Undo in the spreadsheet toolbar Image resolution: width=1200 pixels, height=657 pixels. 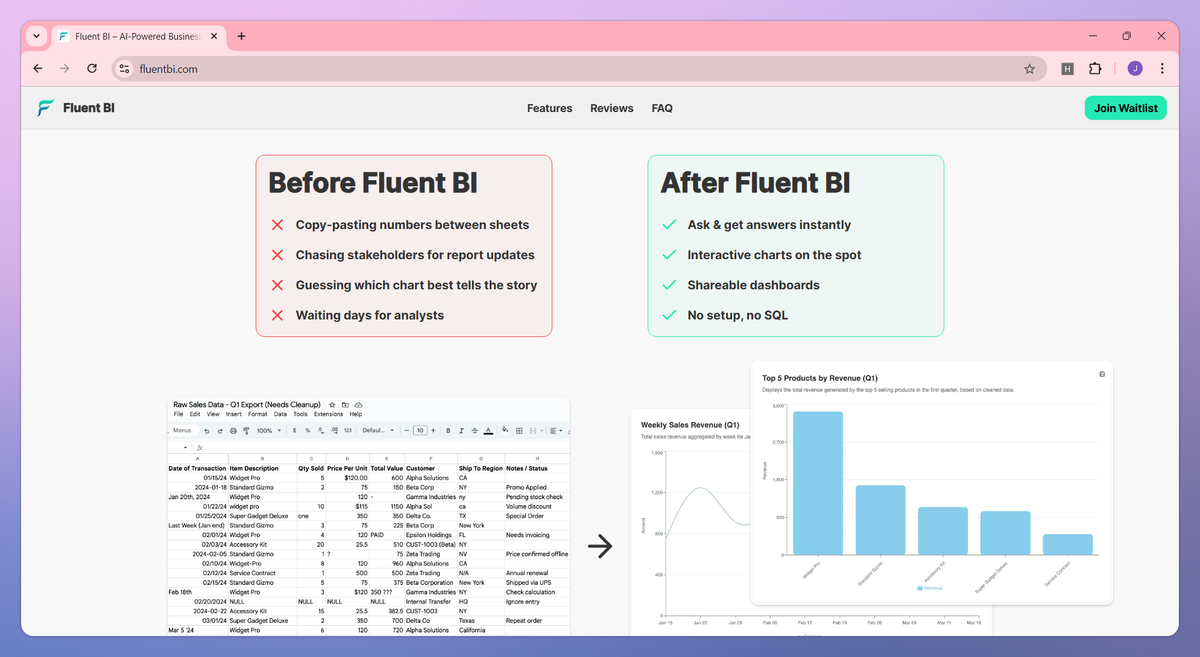(x=207, y=431)
